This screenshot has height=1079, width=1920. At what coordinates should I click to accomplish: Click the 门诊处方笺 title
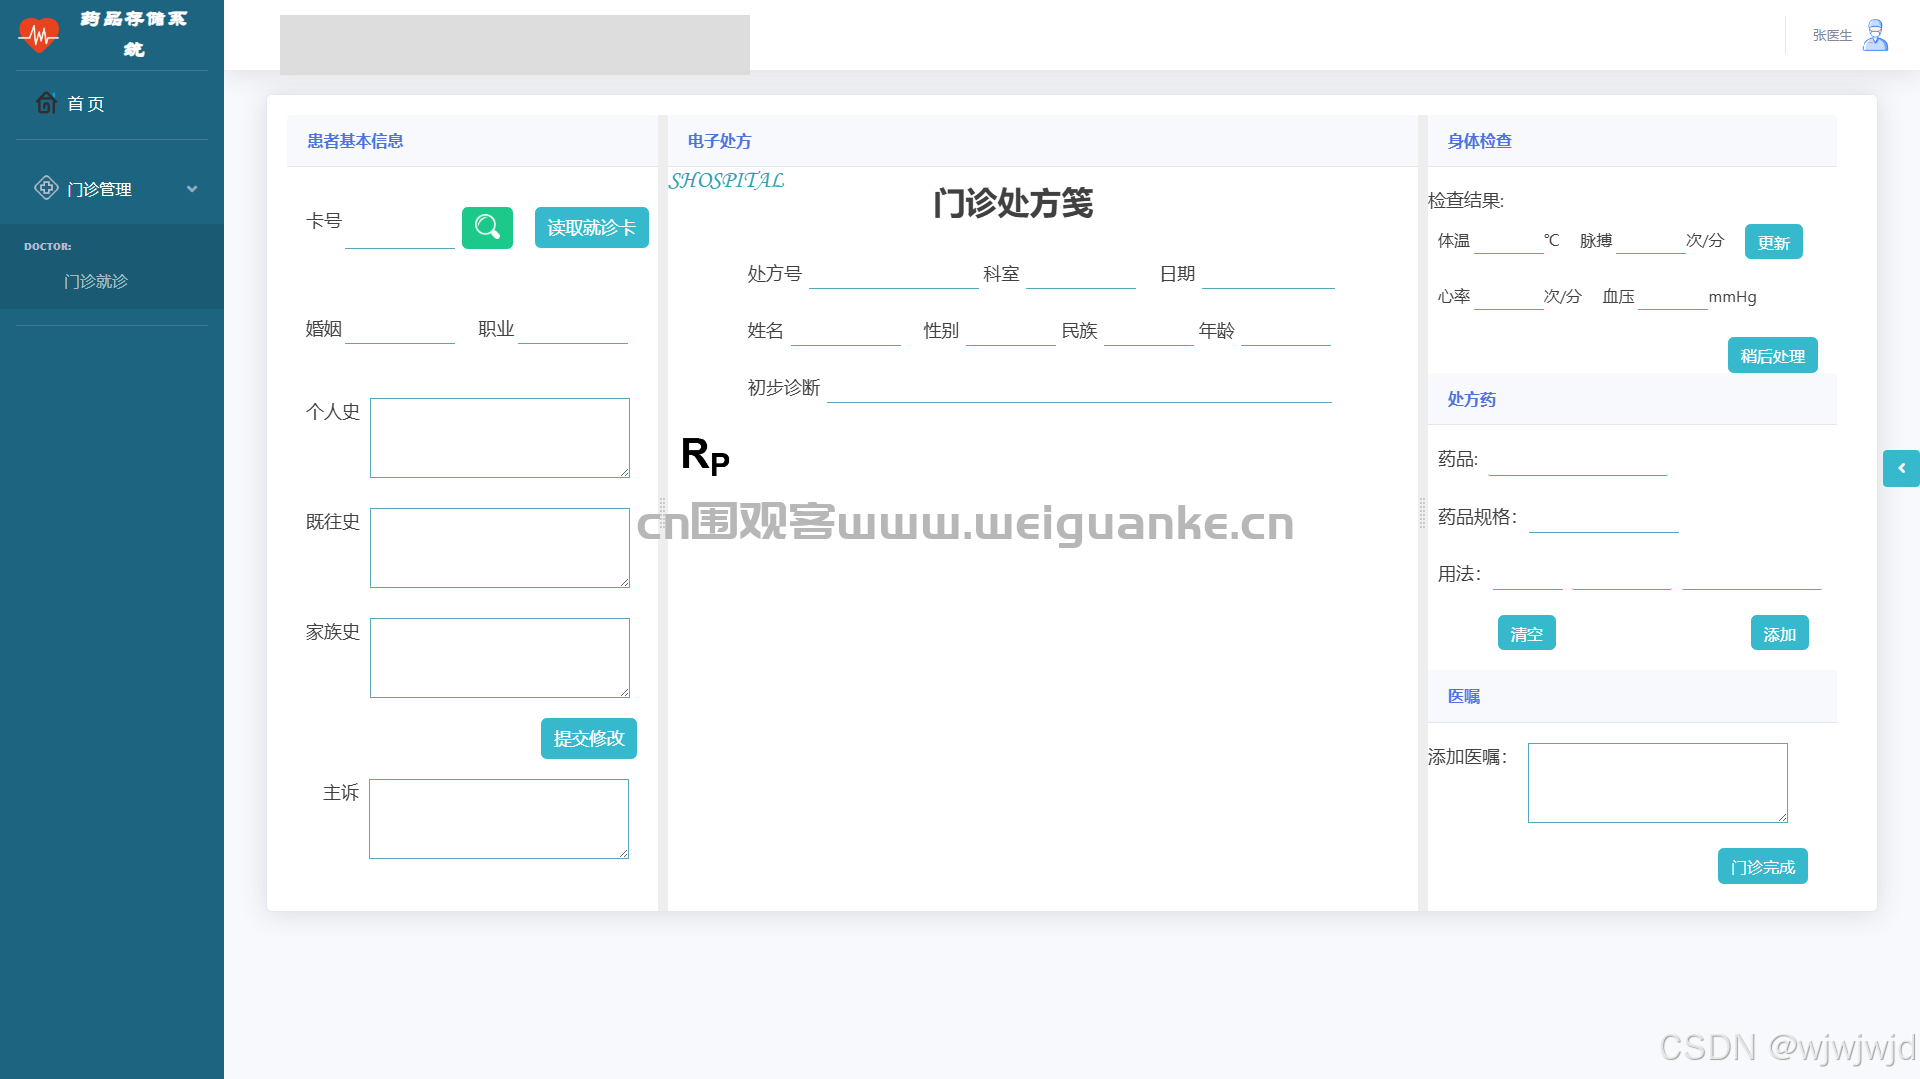point(1013,203)
